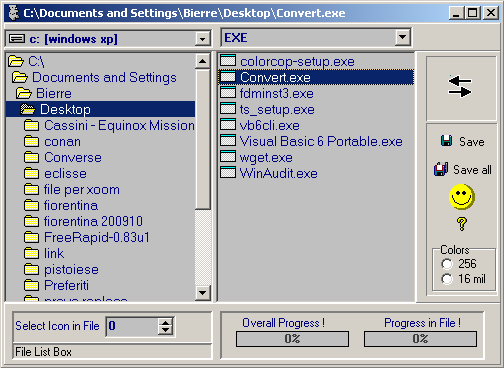This screenshot has width=504, height=368.
Task: Click the folder icon next to conan
Action: [x=32, y=141]
